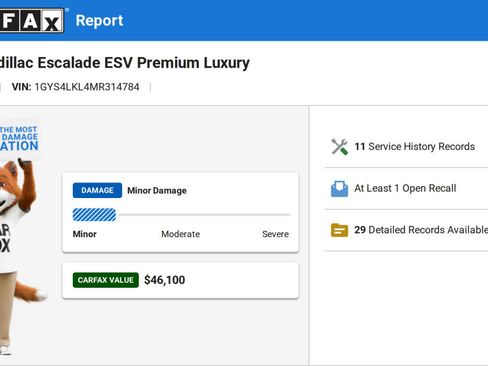Click the green CARFAX VALUE badge
This screenshot has width=488, height=366.
pyautogui.click(x=106, y=280)
